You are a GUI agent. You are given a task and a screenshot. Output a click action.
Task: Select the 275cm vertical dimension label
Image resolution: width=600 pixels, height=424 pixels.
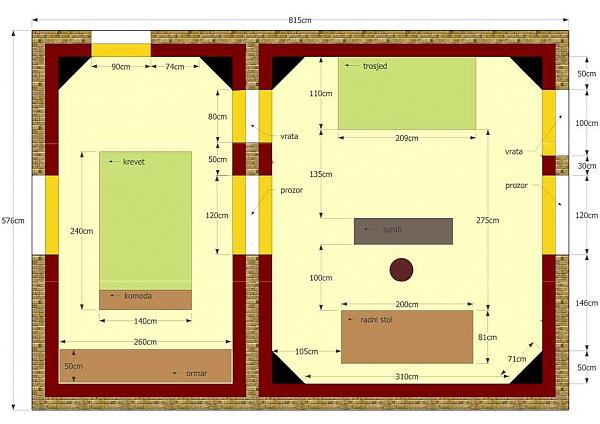(x=487, y=220)
